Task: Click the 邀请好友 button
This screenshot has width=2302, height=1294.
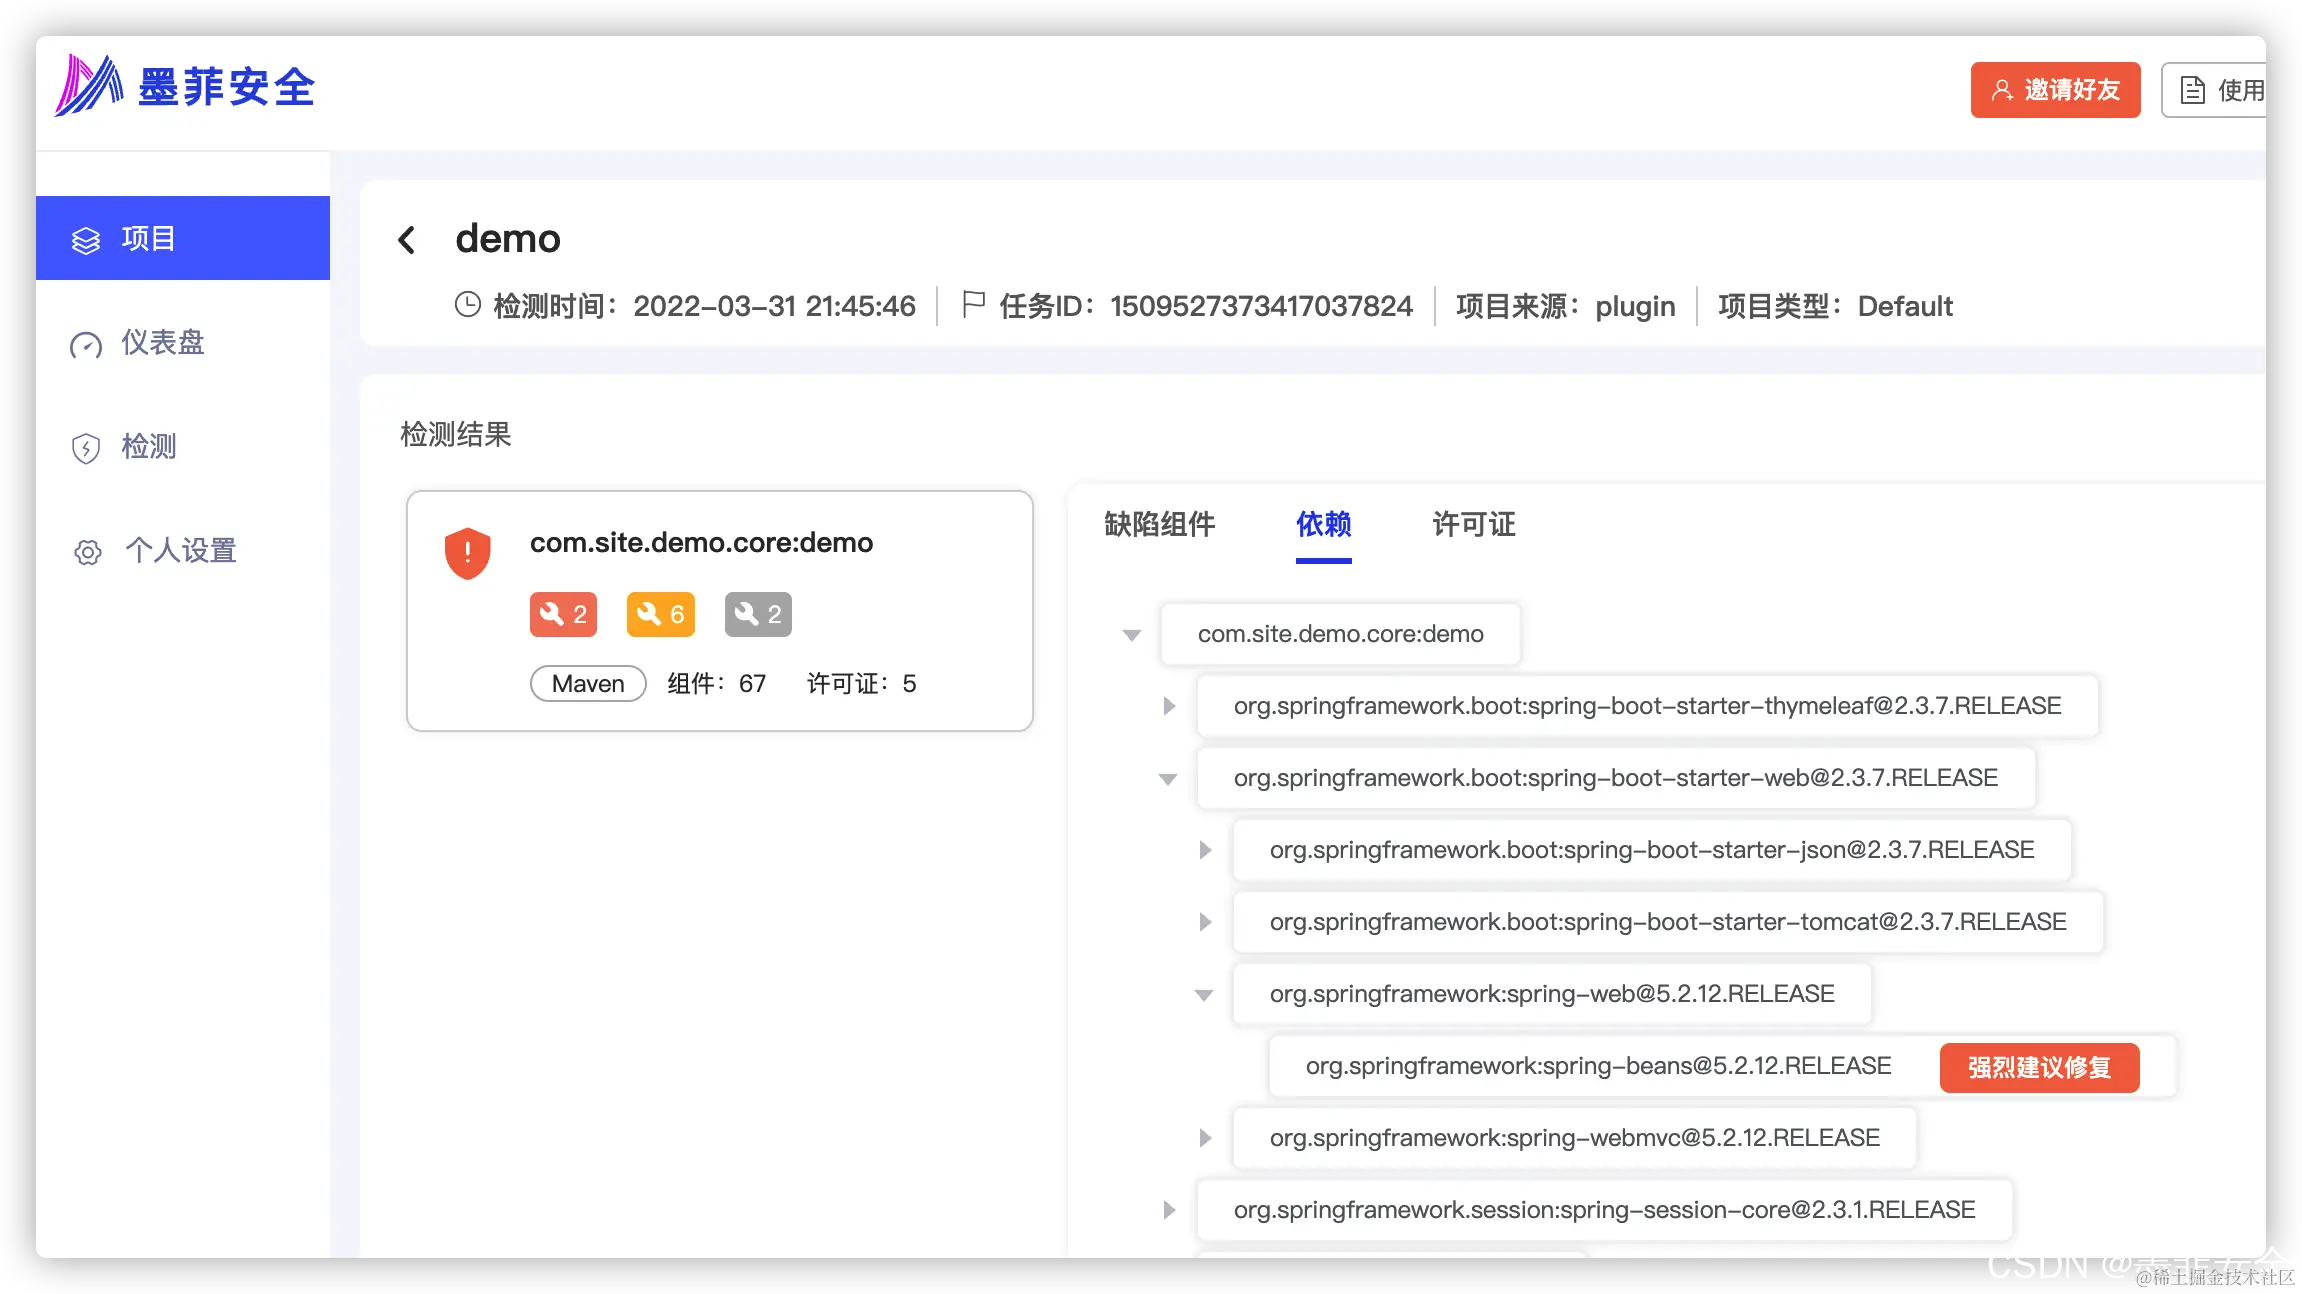Action: point(2055,90)
